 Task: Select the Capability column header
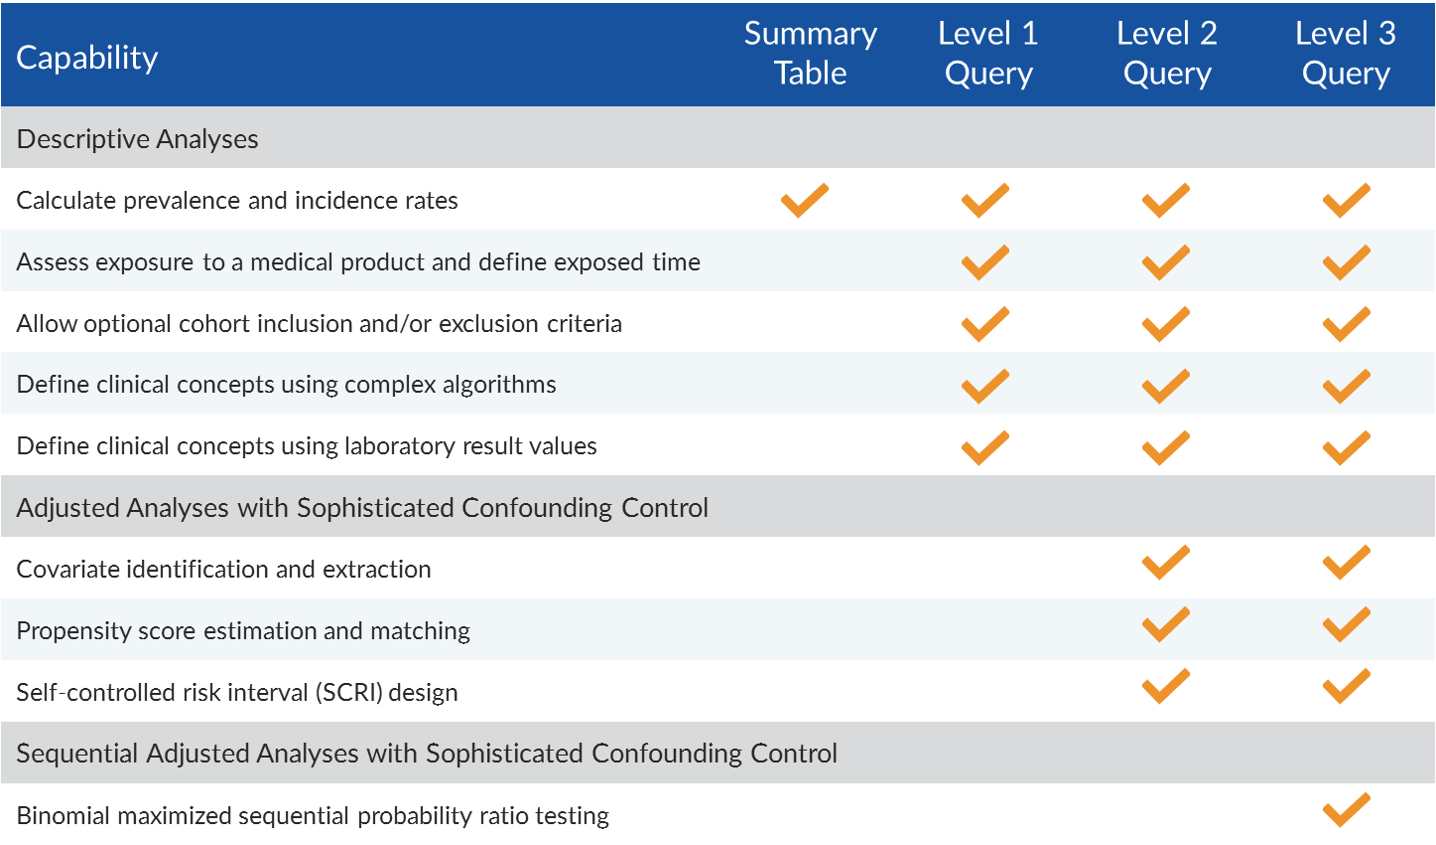tap(87, 58)
